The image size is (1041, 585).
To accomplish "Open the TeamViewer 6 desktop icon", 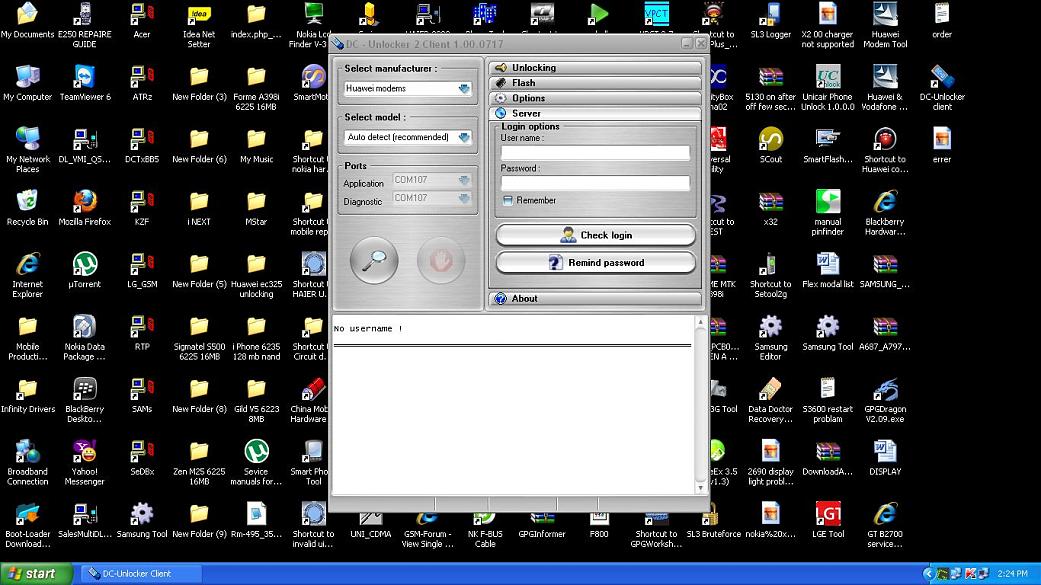I will click(x=85, y=78).
